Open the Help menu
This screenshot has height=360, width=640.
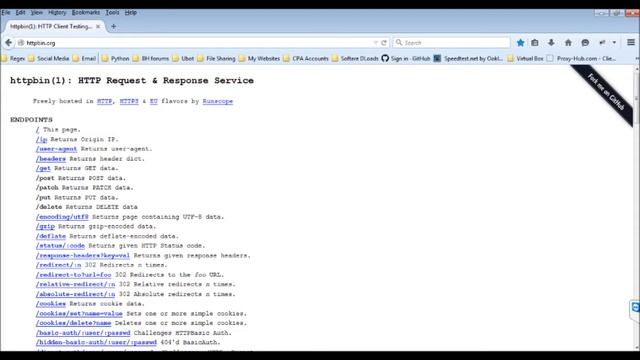131,13
